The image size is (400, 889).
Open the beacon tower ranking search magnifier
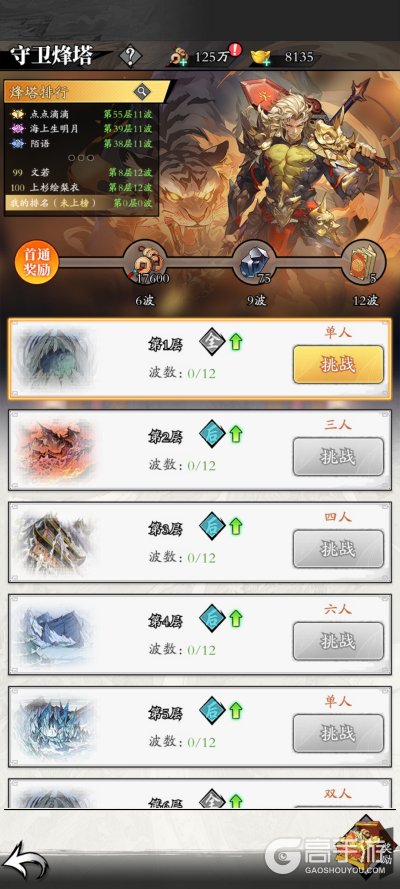142,91
